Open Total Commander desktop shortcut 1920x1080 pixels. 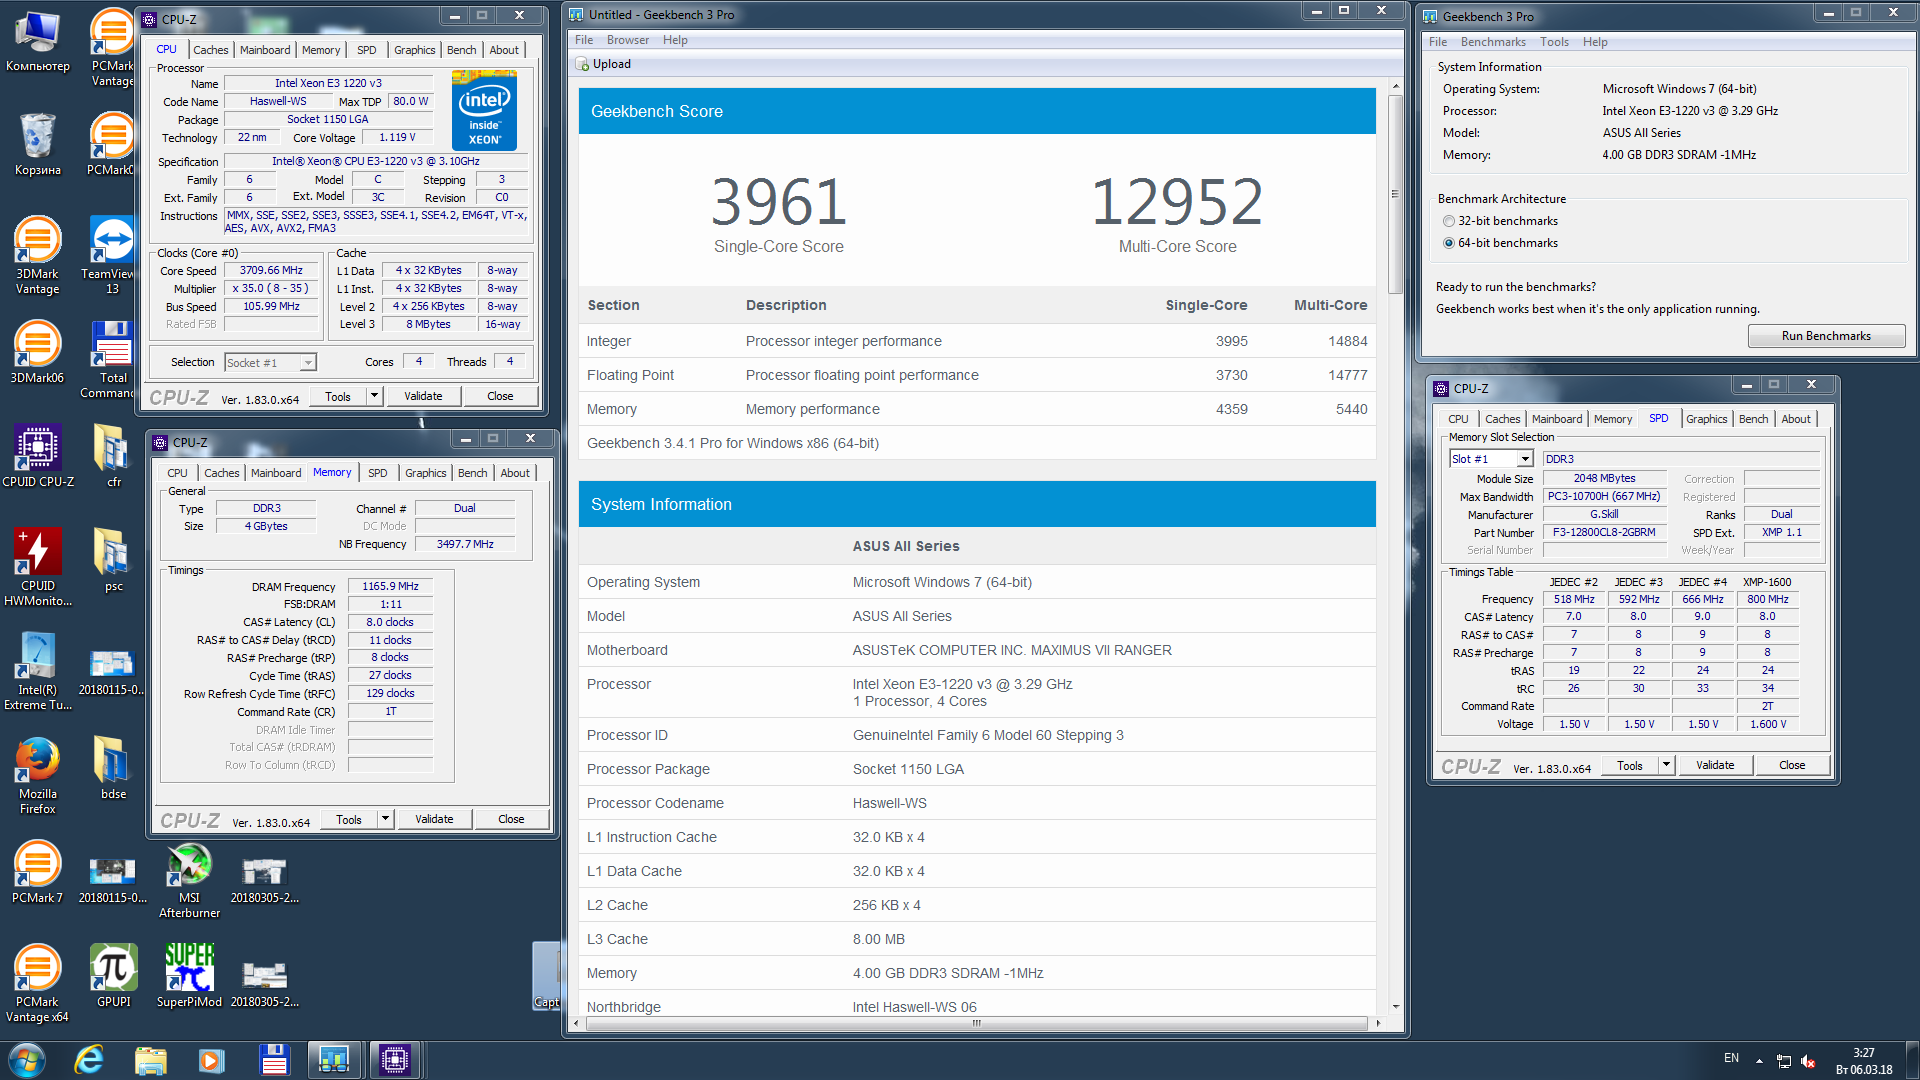point(112,360)
